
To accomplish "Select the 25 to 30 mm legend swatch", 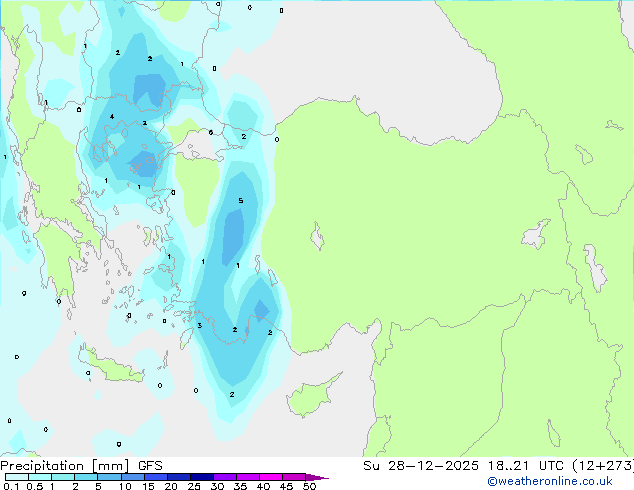I will 201,477.
